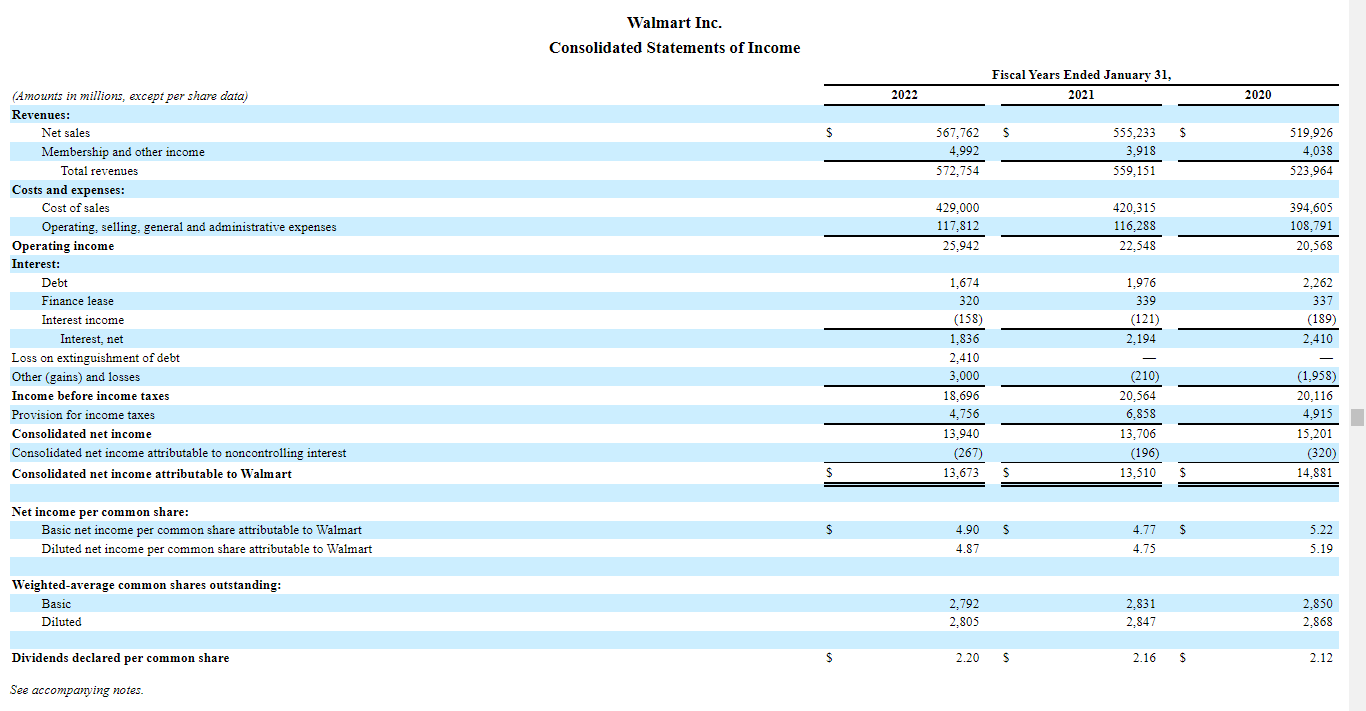1366x711 pixels.
Task: Click the 'Operating income' row label
Action: (63, 246)
